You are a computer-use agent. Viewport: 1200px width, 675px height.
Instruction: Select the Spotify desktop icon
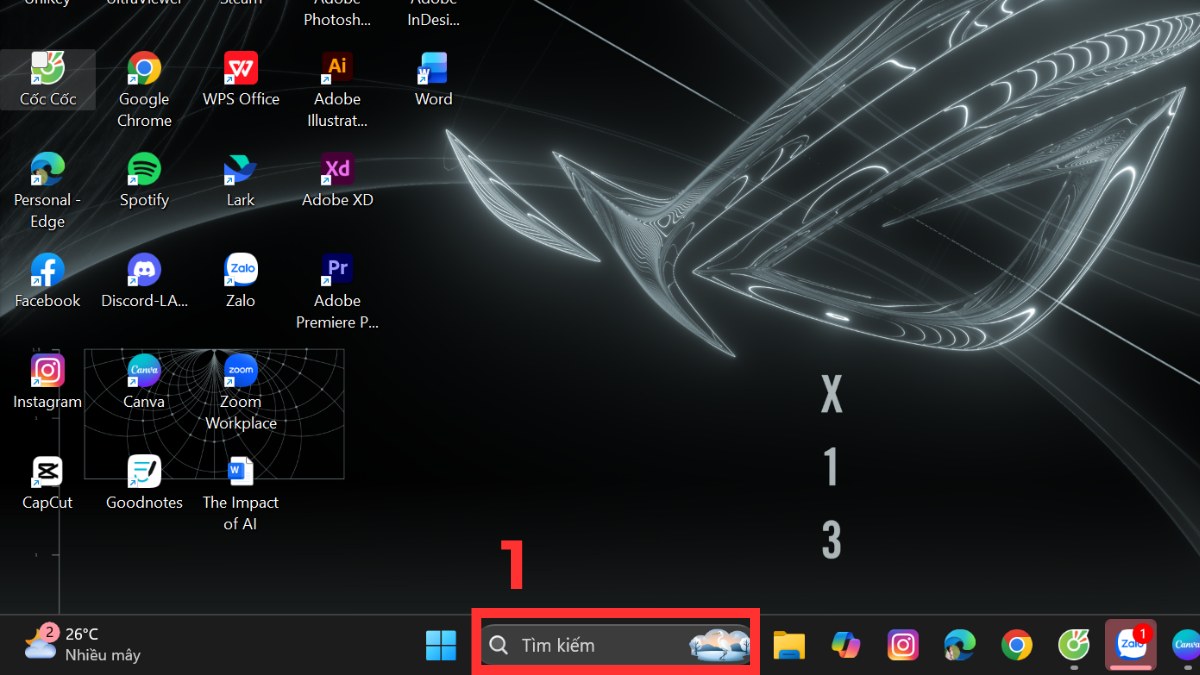pyautogui.click(x=144, y=180)
